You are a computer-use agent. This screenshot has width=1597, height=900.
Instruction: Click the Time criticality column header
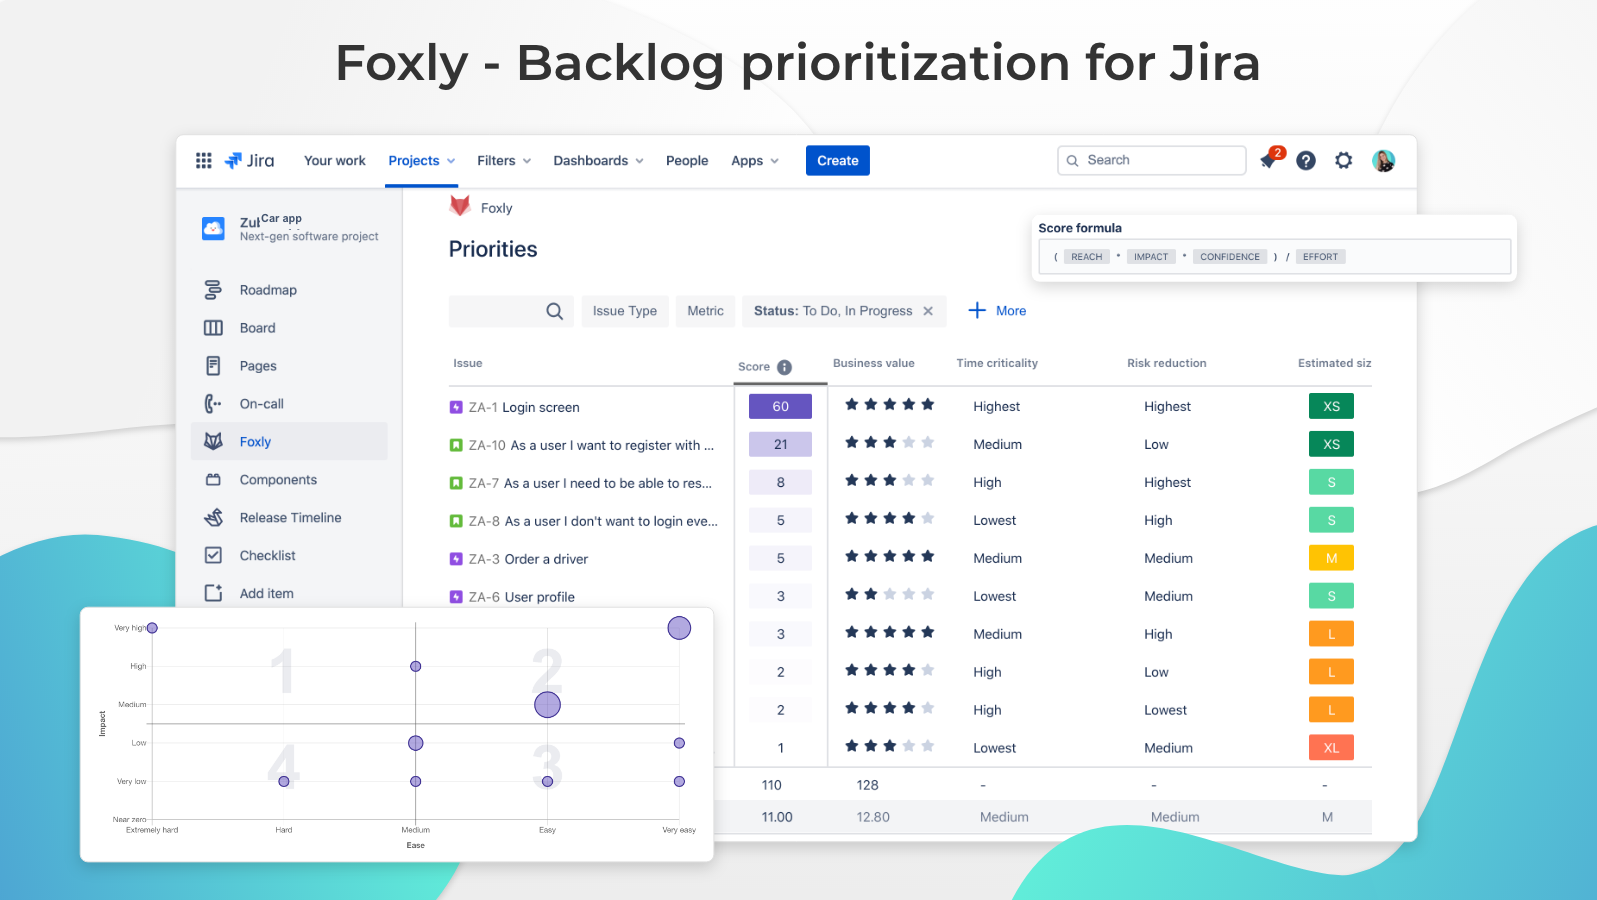(997, 363)
